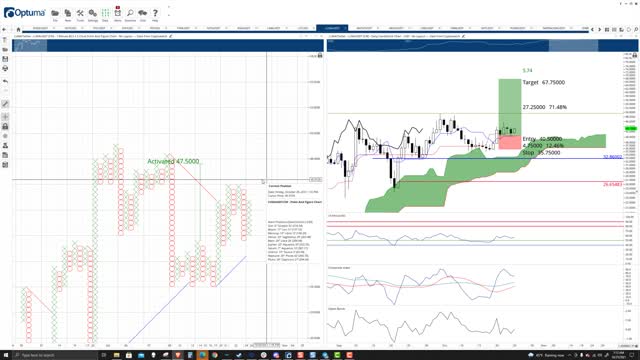The width and height of the screenshot is (640, 360).
Task: Open Brave browser from the taskbar
Action: pyautogui.click(x=178, y=355)
